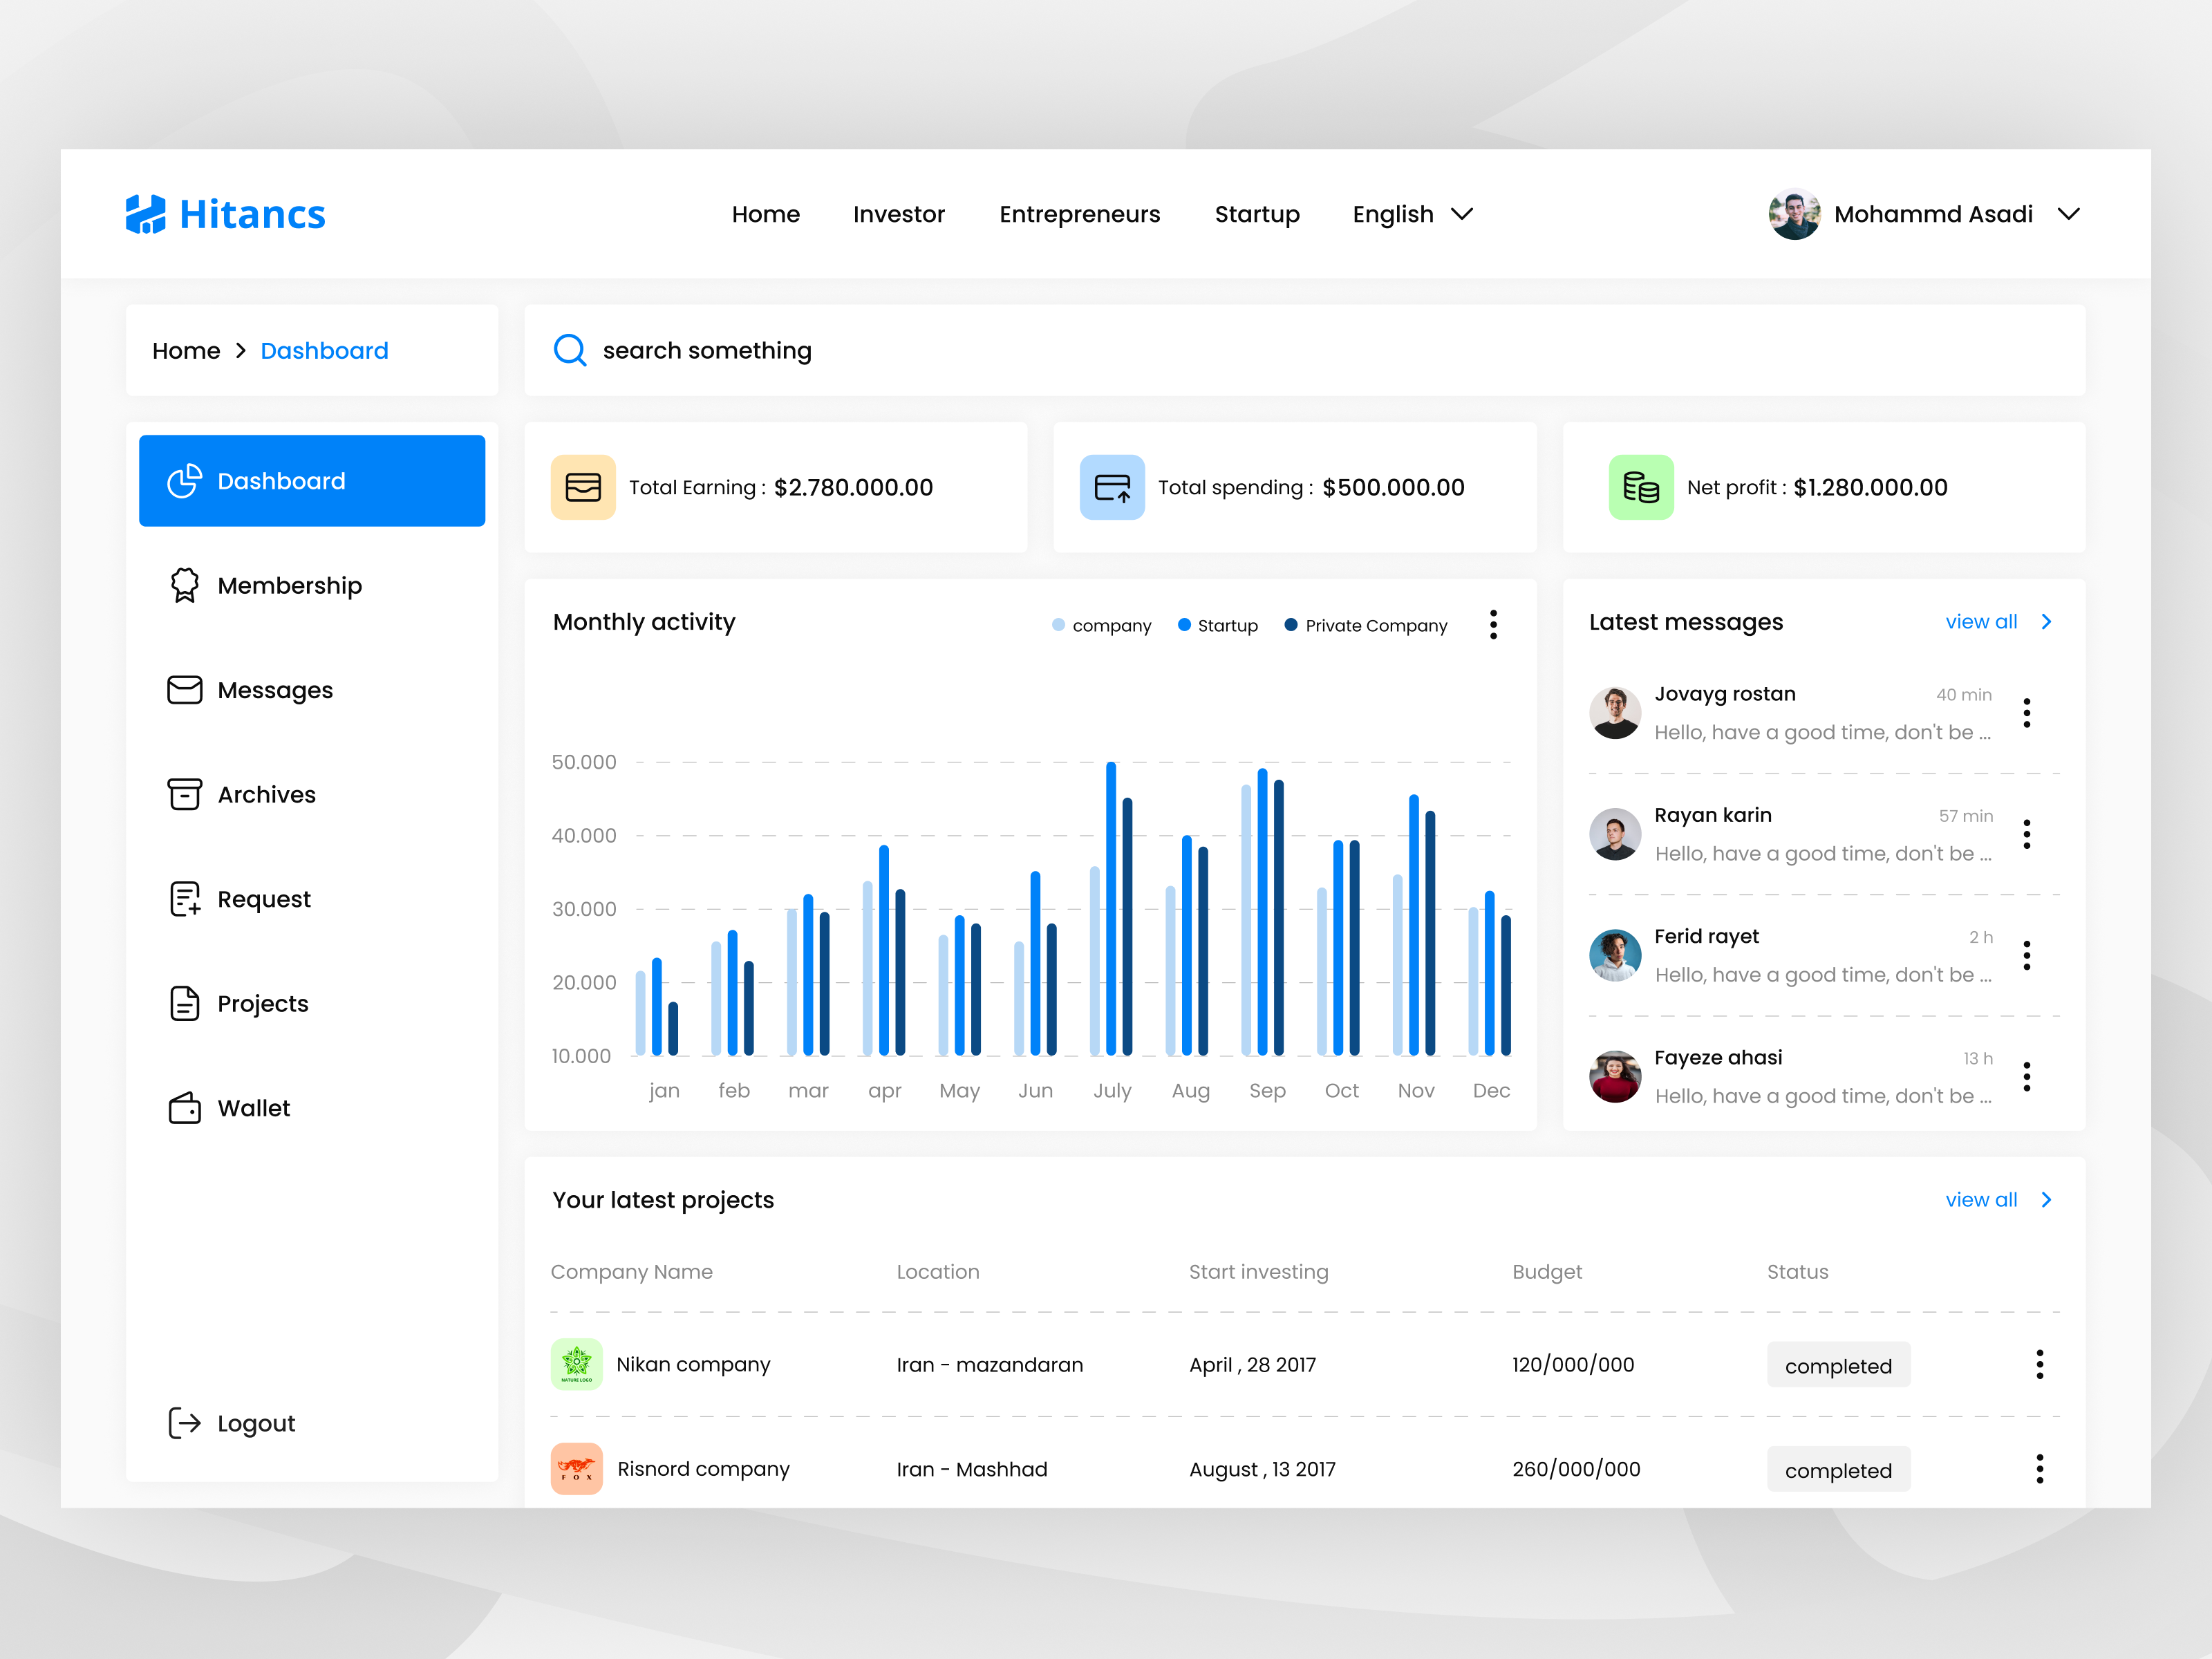Open Monthly activity three-dot menu
The height and width of the screenshot is (1659, 2212).
pos(1493,625)
